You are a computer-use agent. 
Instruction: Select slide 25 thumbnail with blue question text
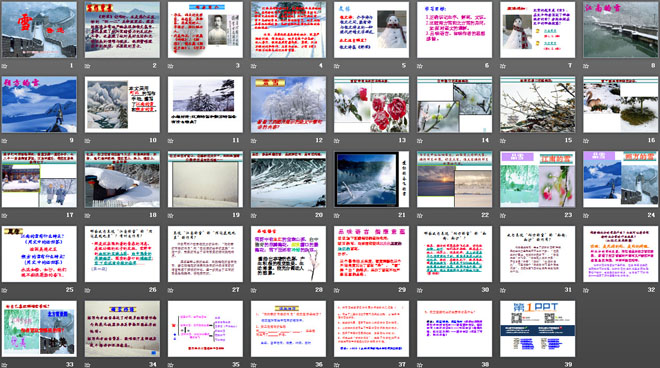click(39, 254)
